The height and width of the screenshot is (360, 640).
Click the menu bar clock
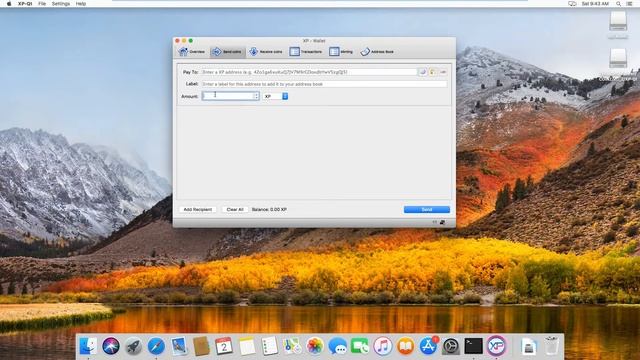[596, 4]
